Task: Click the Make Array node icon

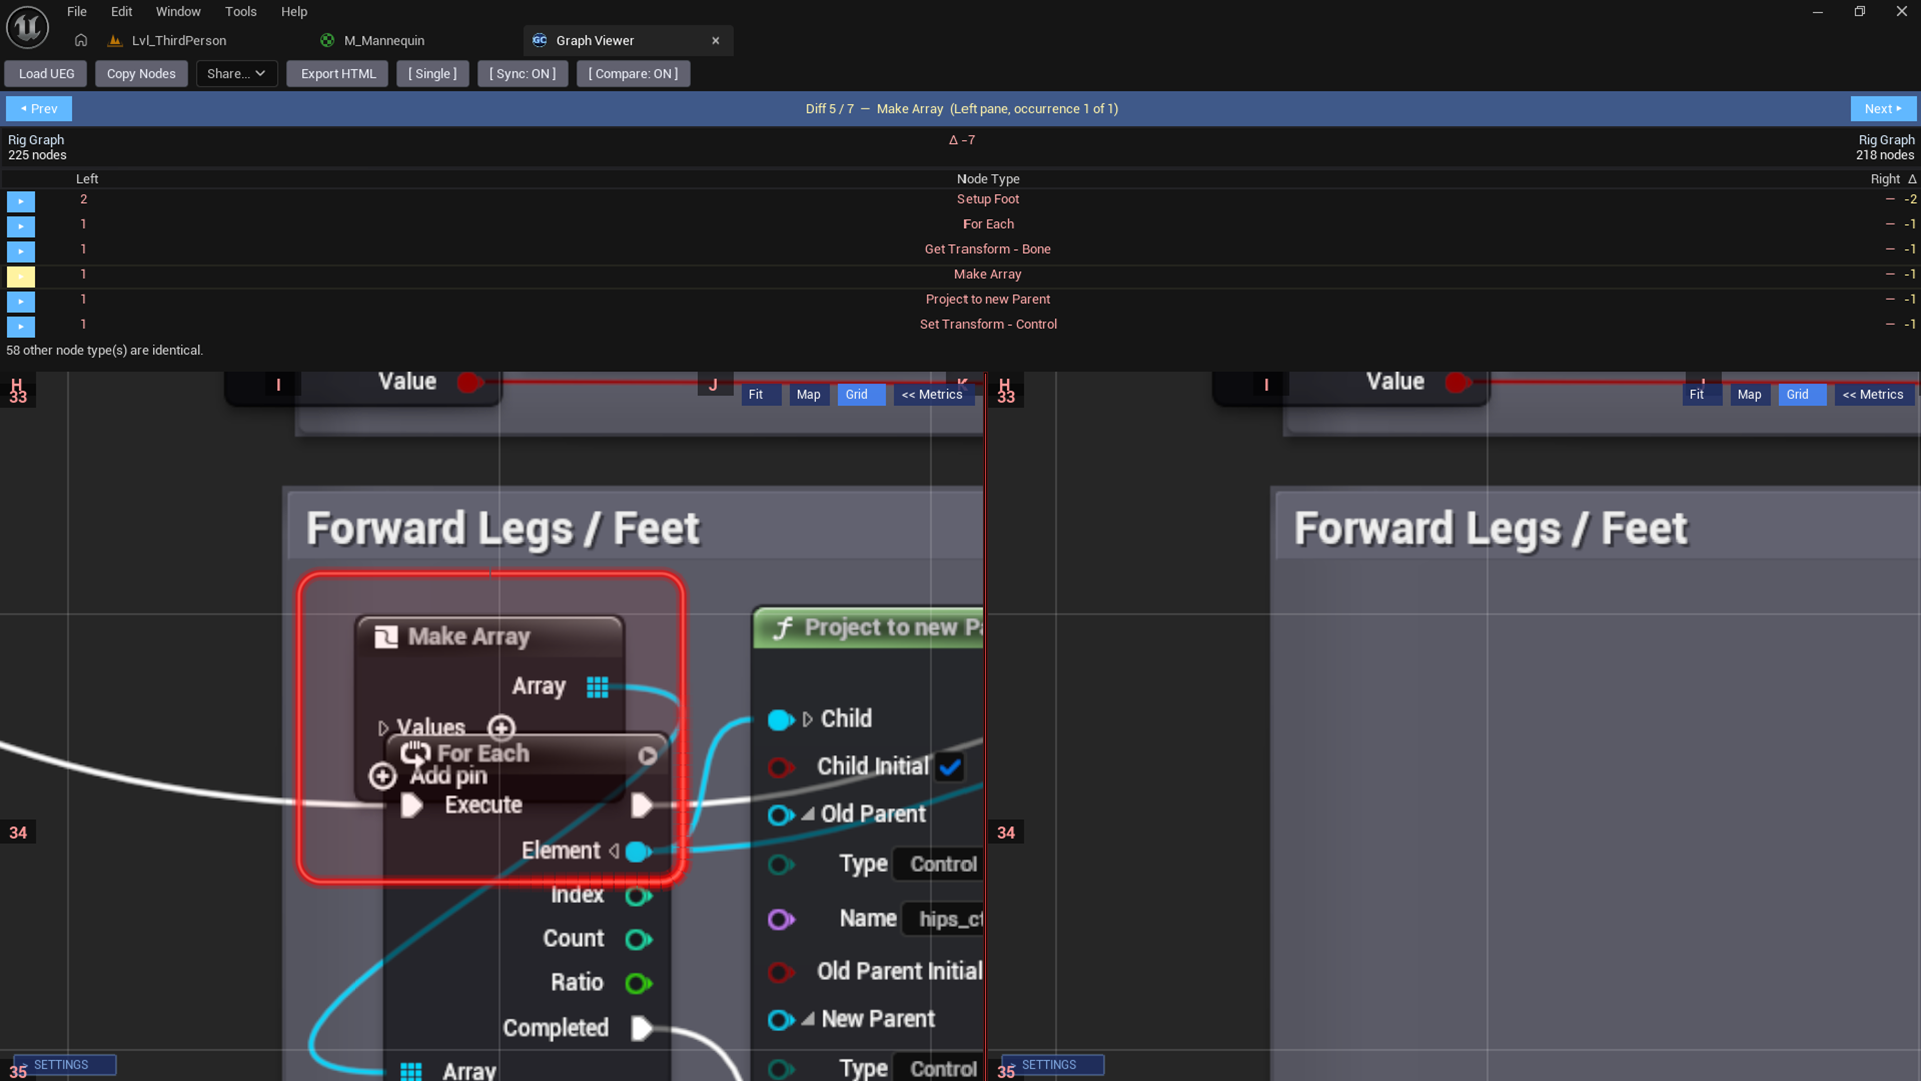Action: click(386, 637)
